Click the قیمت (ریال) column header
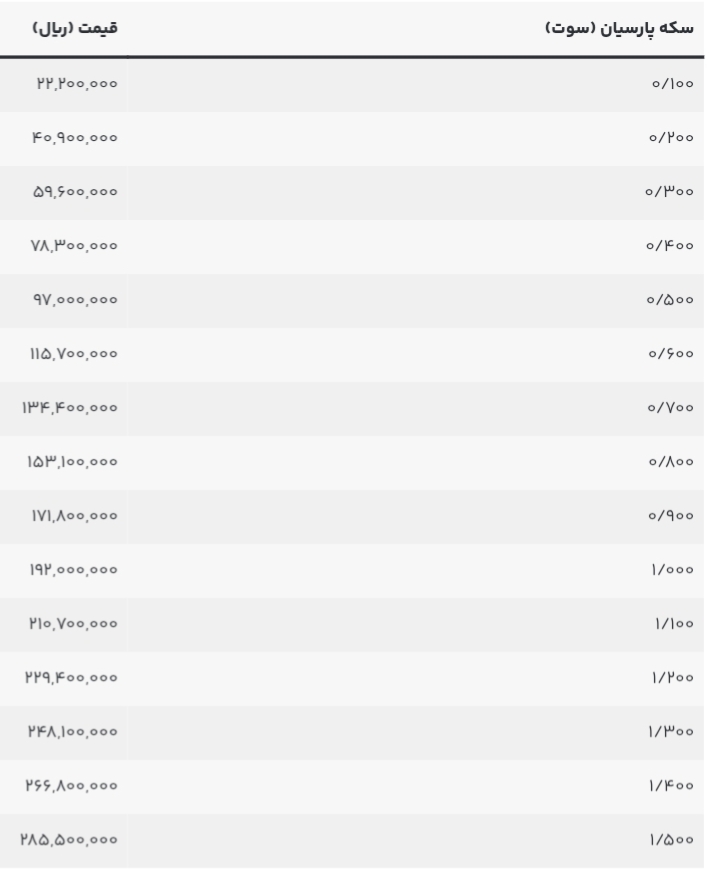The width and height of the screenshot is (727, 870). click(x=75, y=28)
